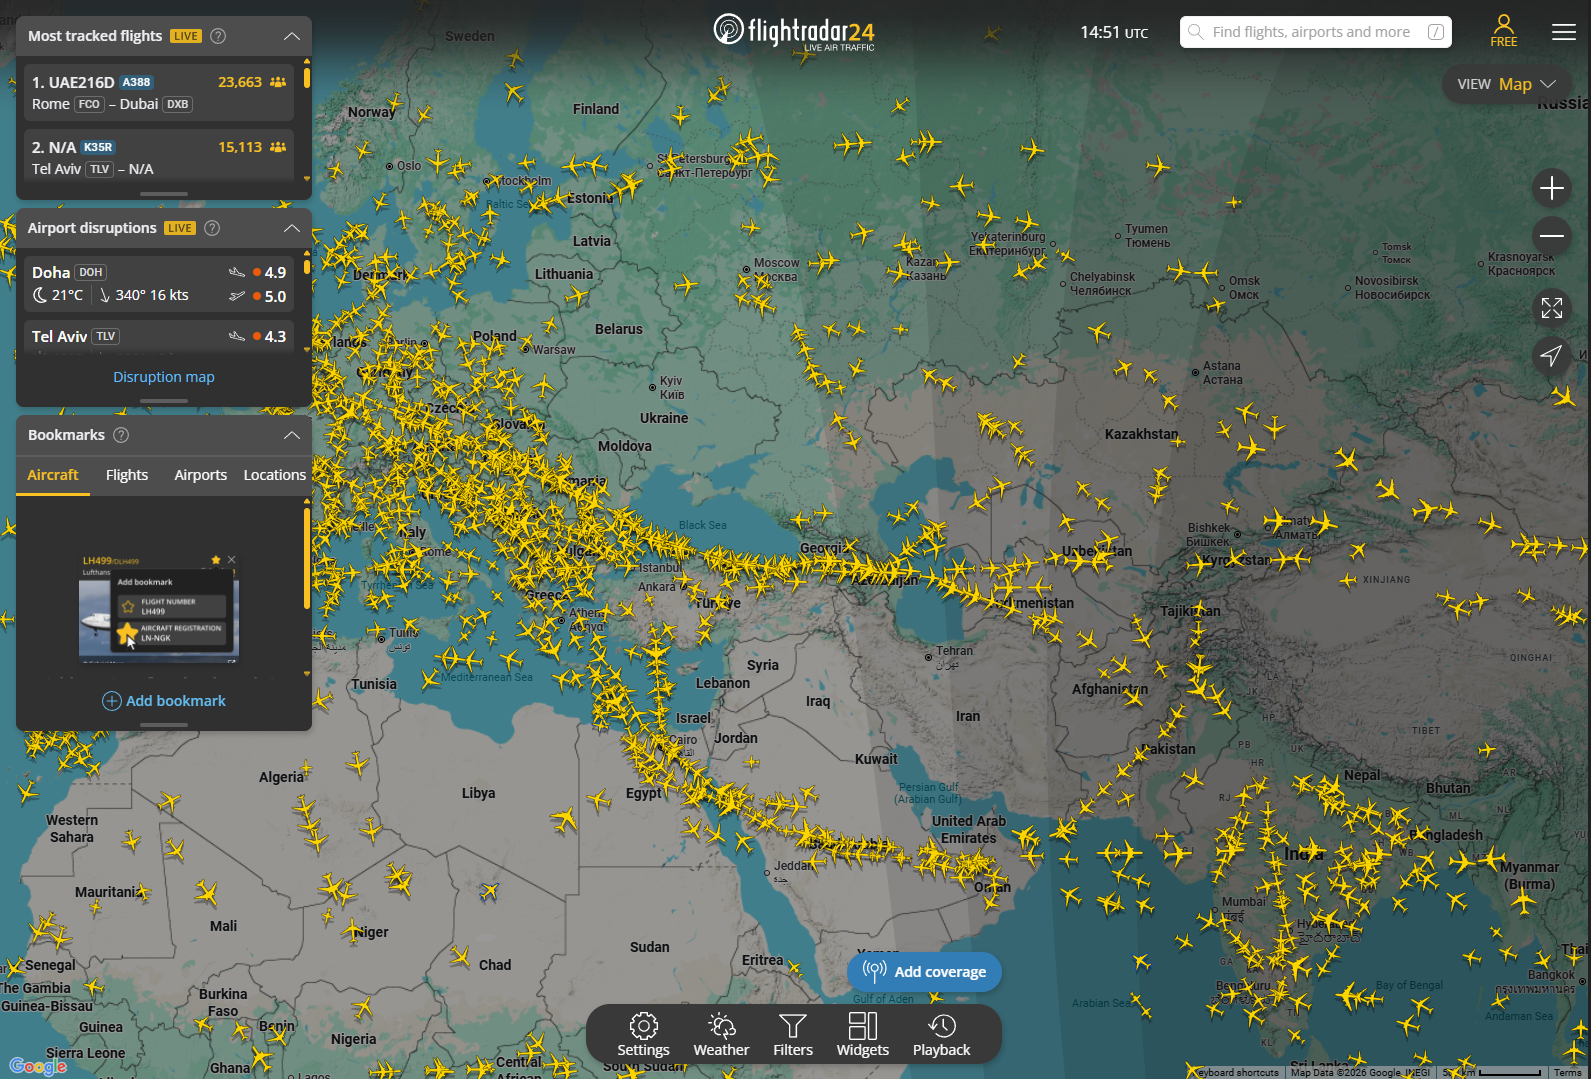Select the N/A K35R flight row

(x=159, y=154)
